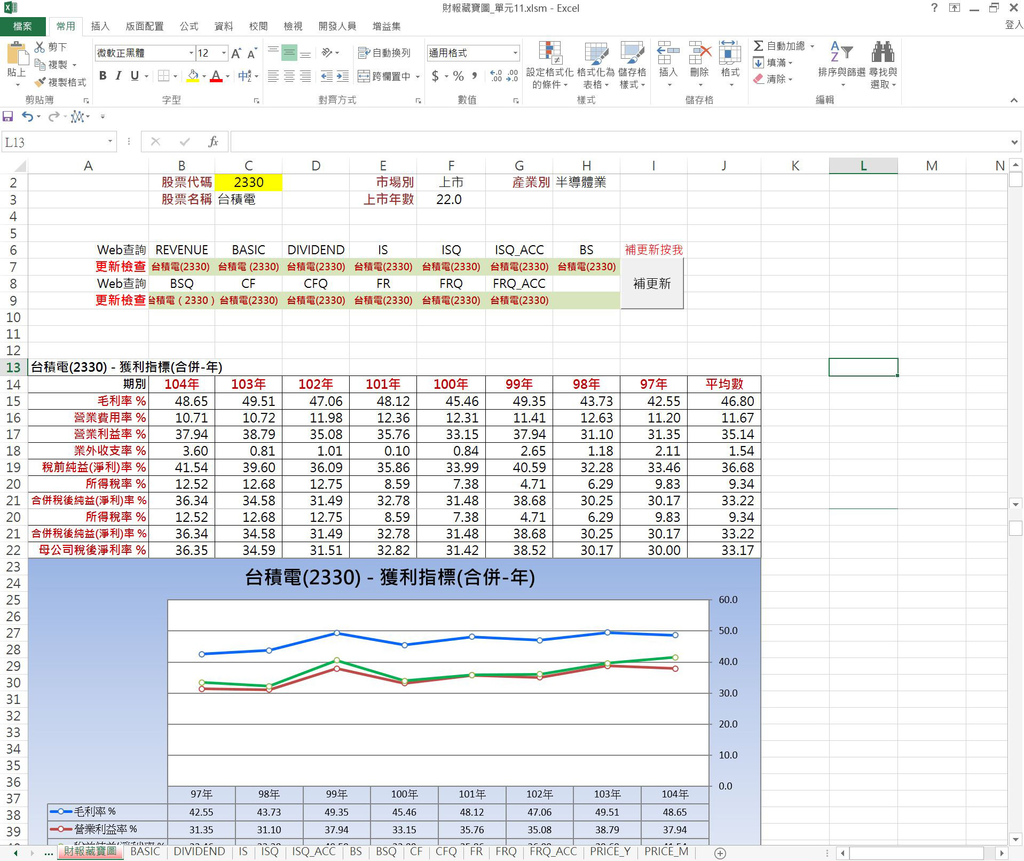
Task: Open Cell Styles (儲存格樣式) gallery
Action: (x=632, y=65)
